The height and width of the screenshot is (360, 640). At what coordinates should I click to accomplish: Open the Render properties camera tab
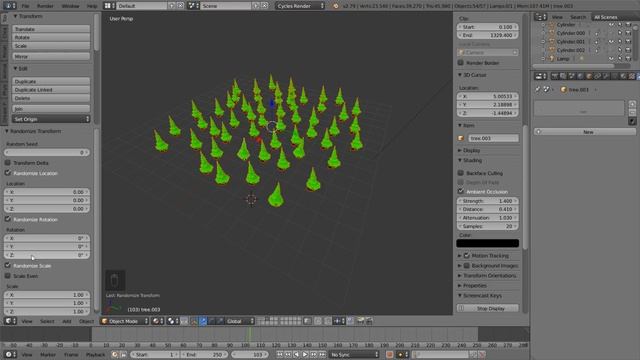[555, 76]
